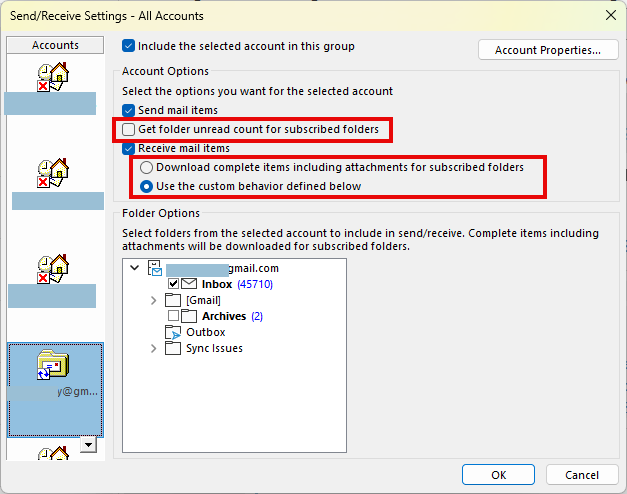Click the Archives folder icon
627x494 pixels.
pos(190,316)
